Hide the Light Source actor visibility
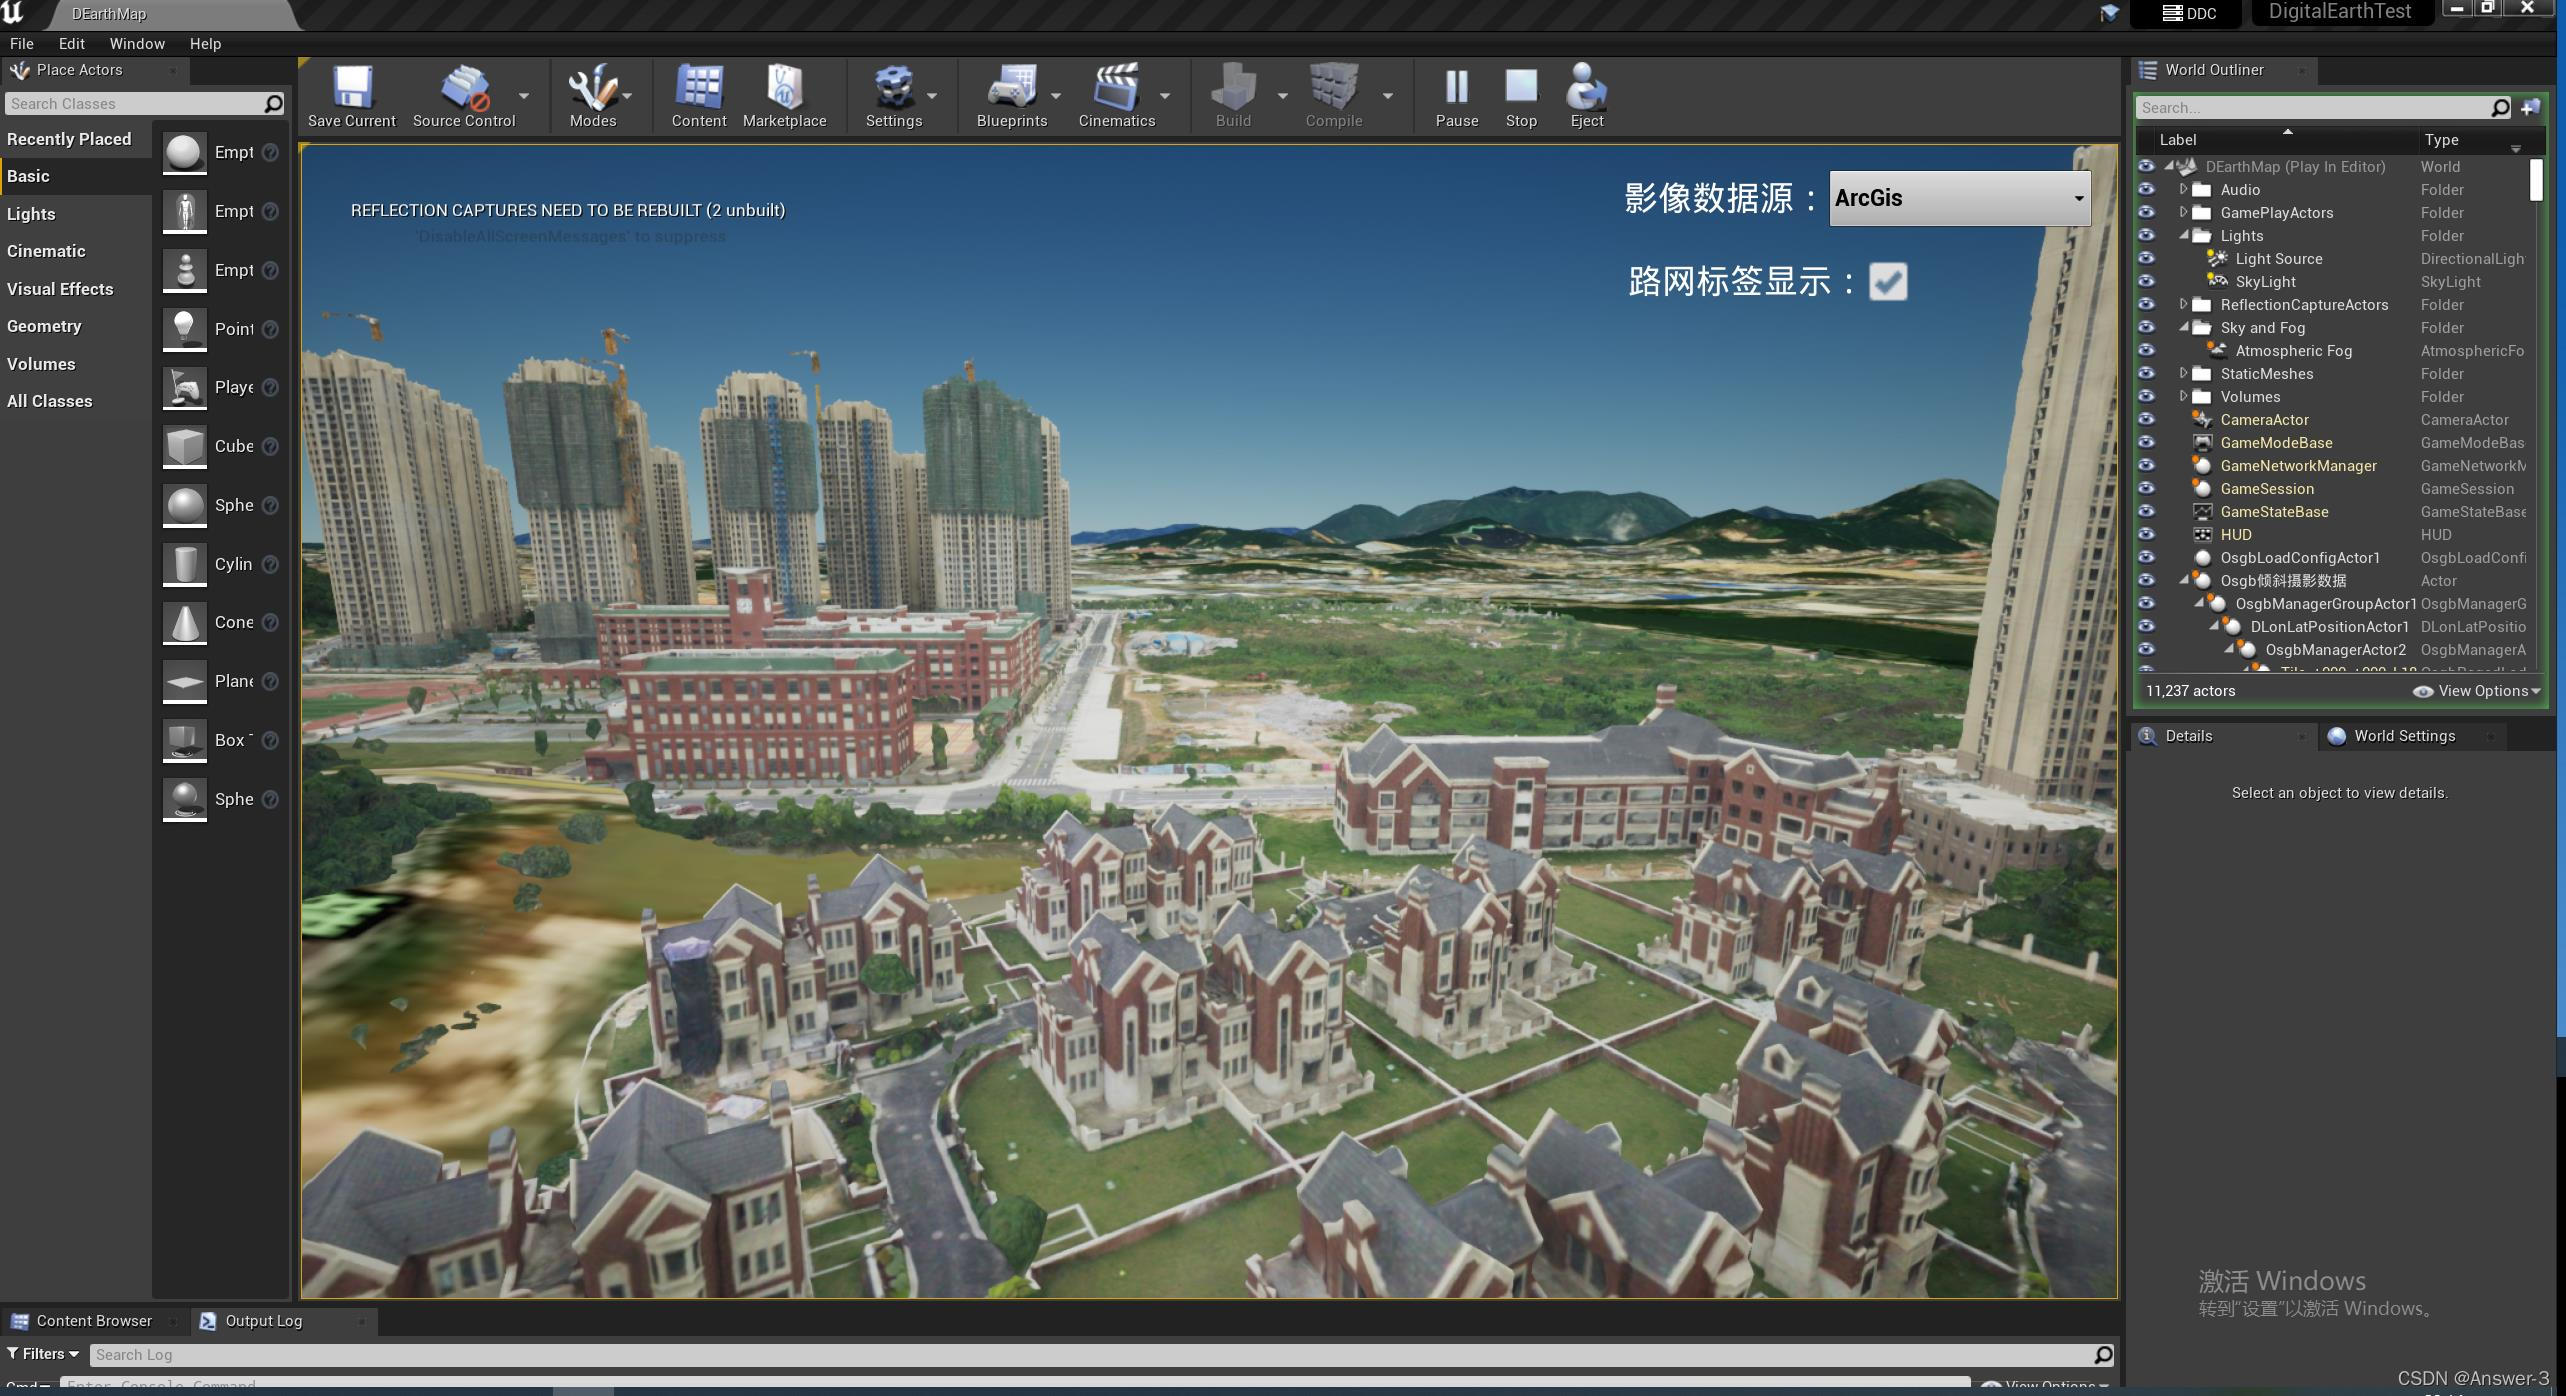The image size is (2566, 1396). (x=2146, y=259)
